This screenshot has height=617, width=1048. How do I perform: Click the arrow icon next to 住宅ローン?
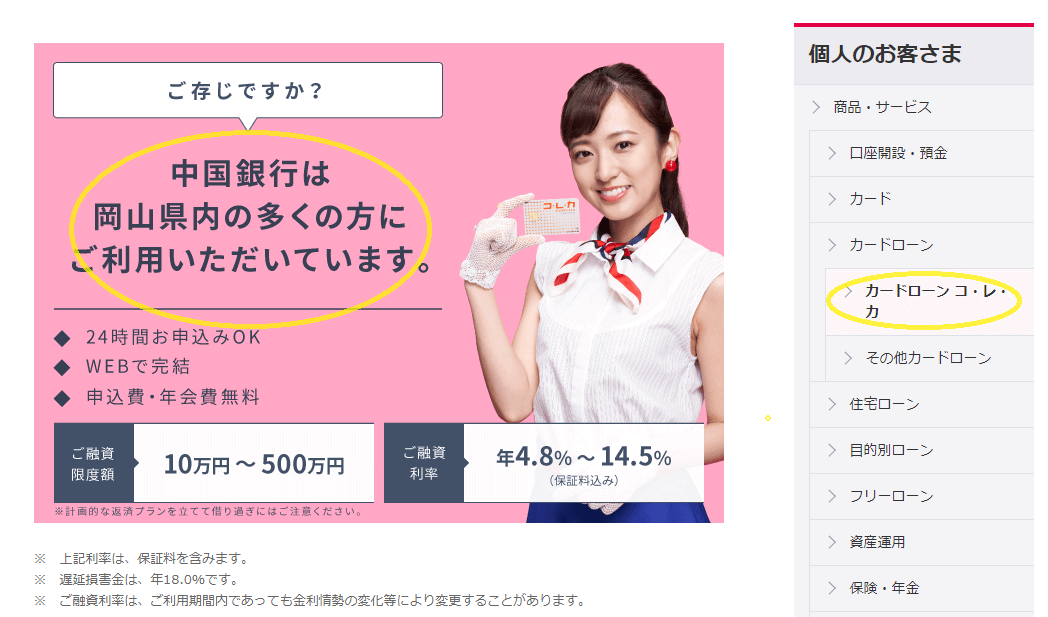click(832, 404)
